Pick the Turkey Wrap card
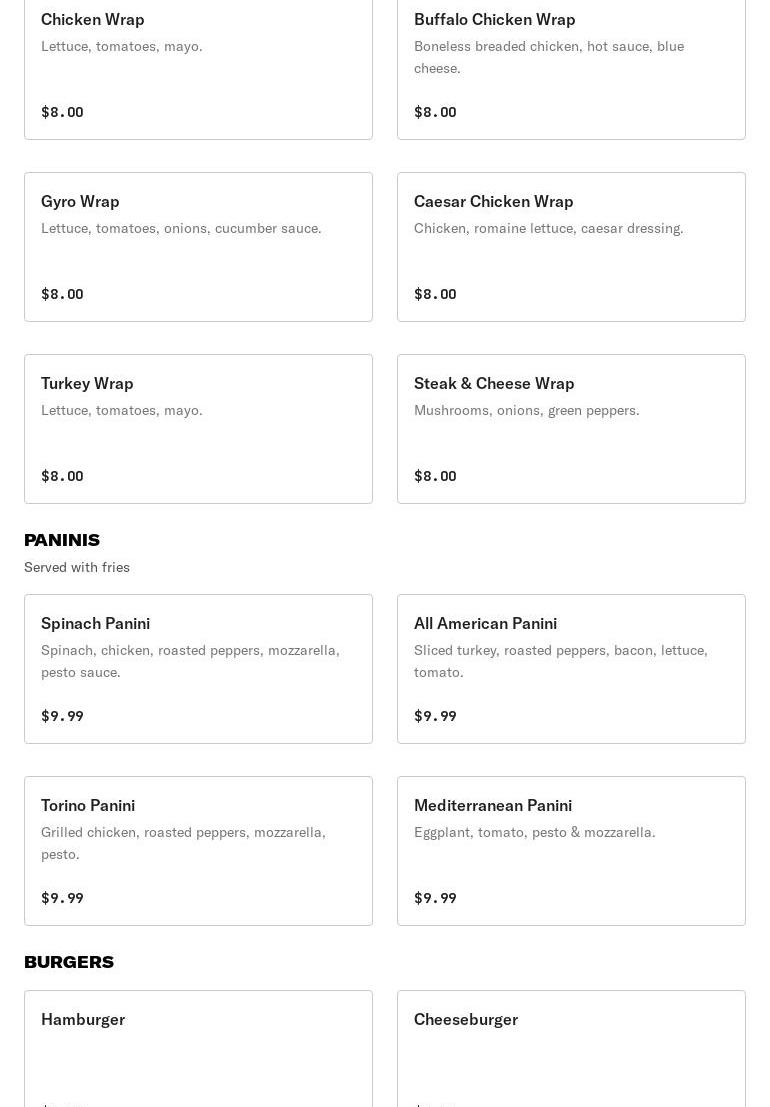The width and height of the screenshot is (770, 1107). (x=198, y=429)
